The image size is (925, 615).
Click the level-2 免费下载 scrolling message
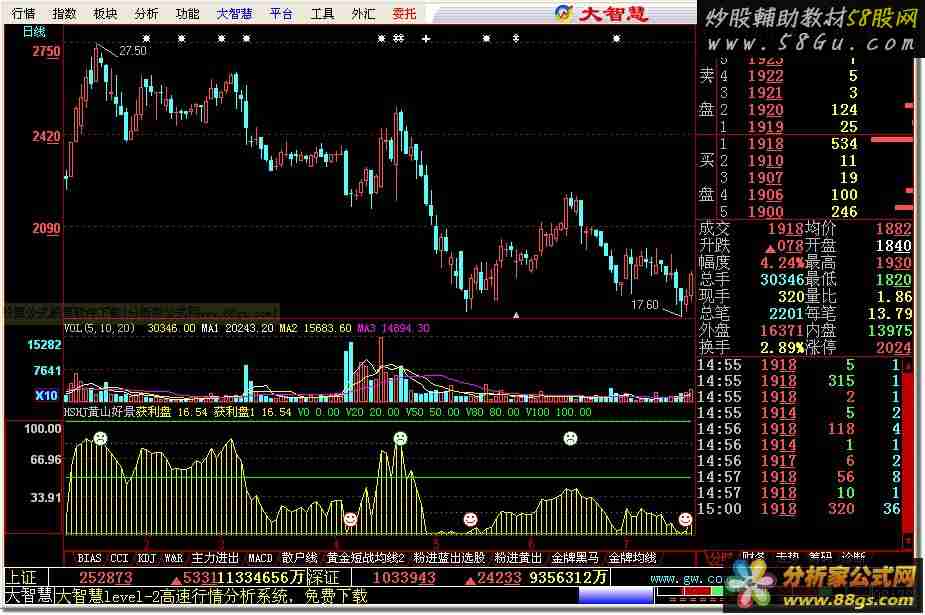click(x=212, y=596)
